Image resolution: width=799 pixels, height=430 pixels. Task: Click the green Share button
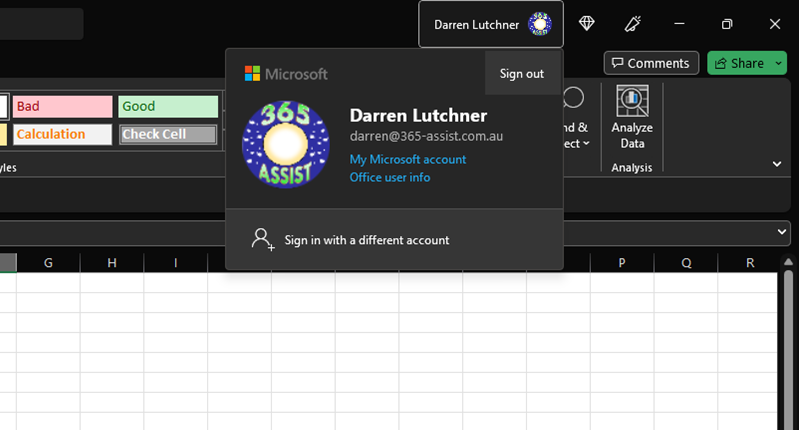click(x=740, y=63)
